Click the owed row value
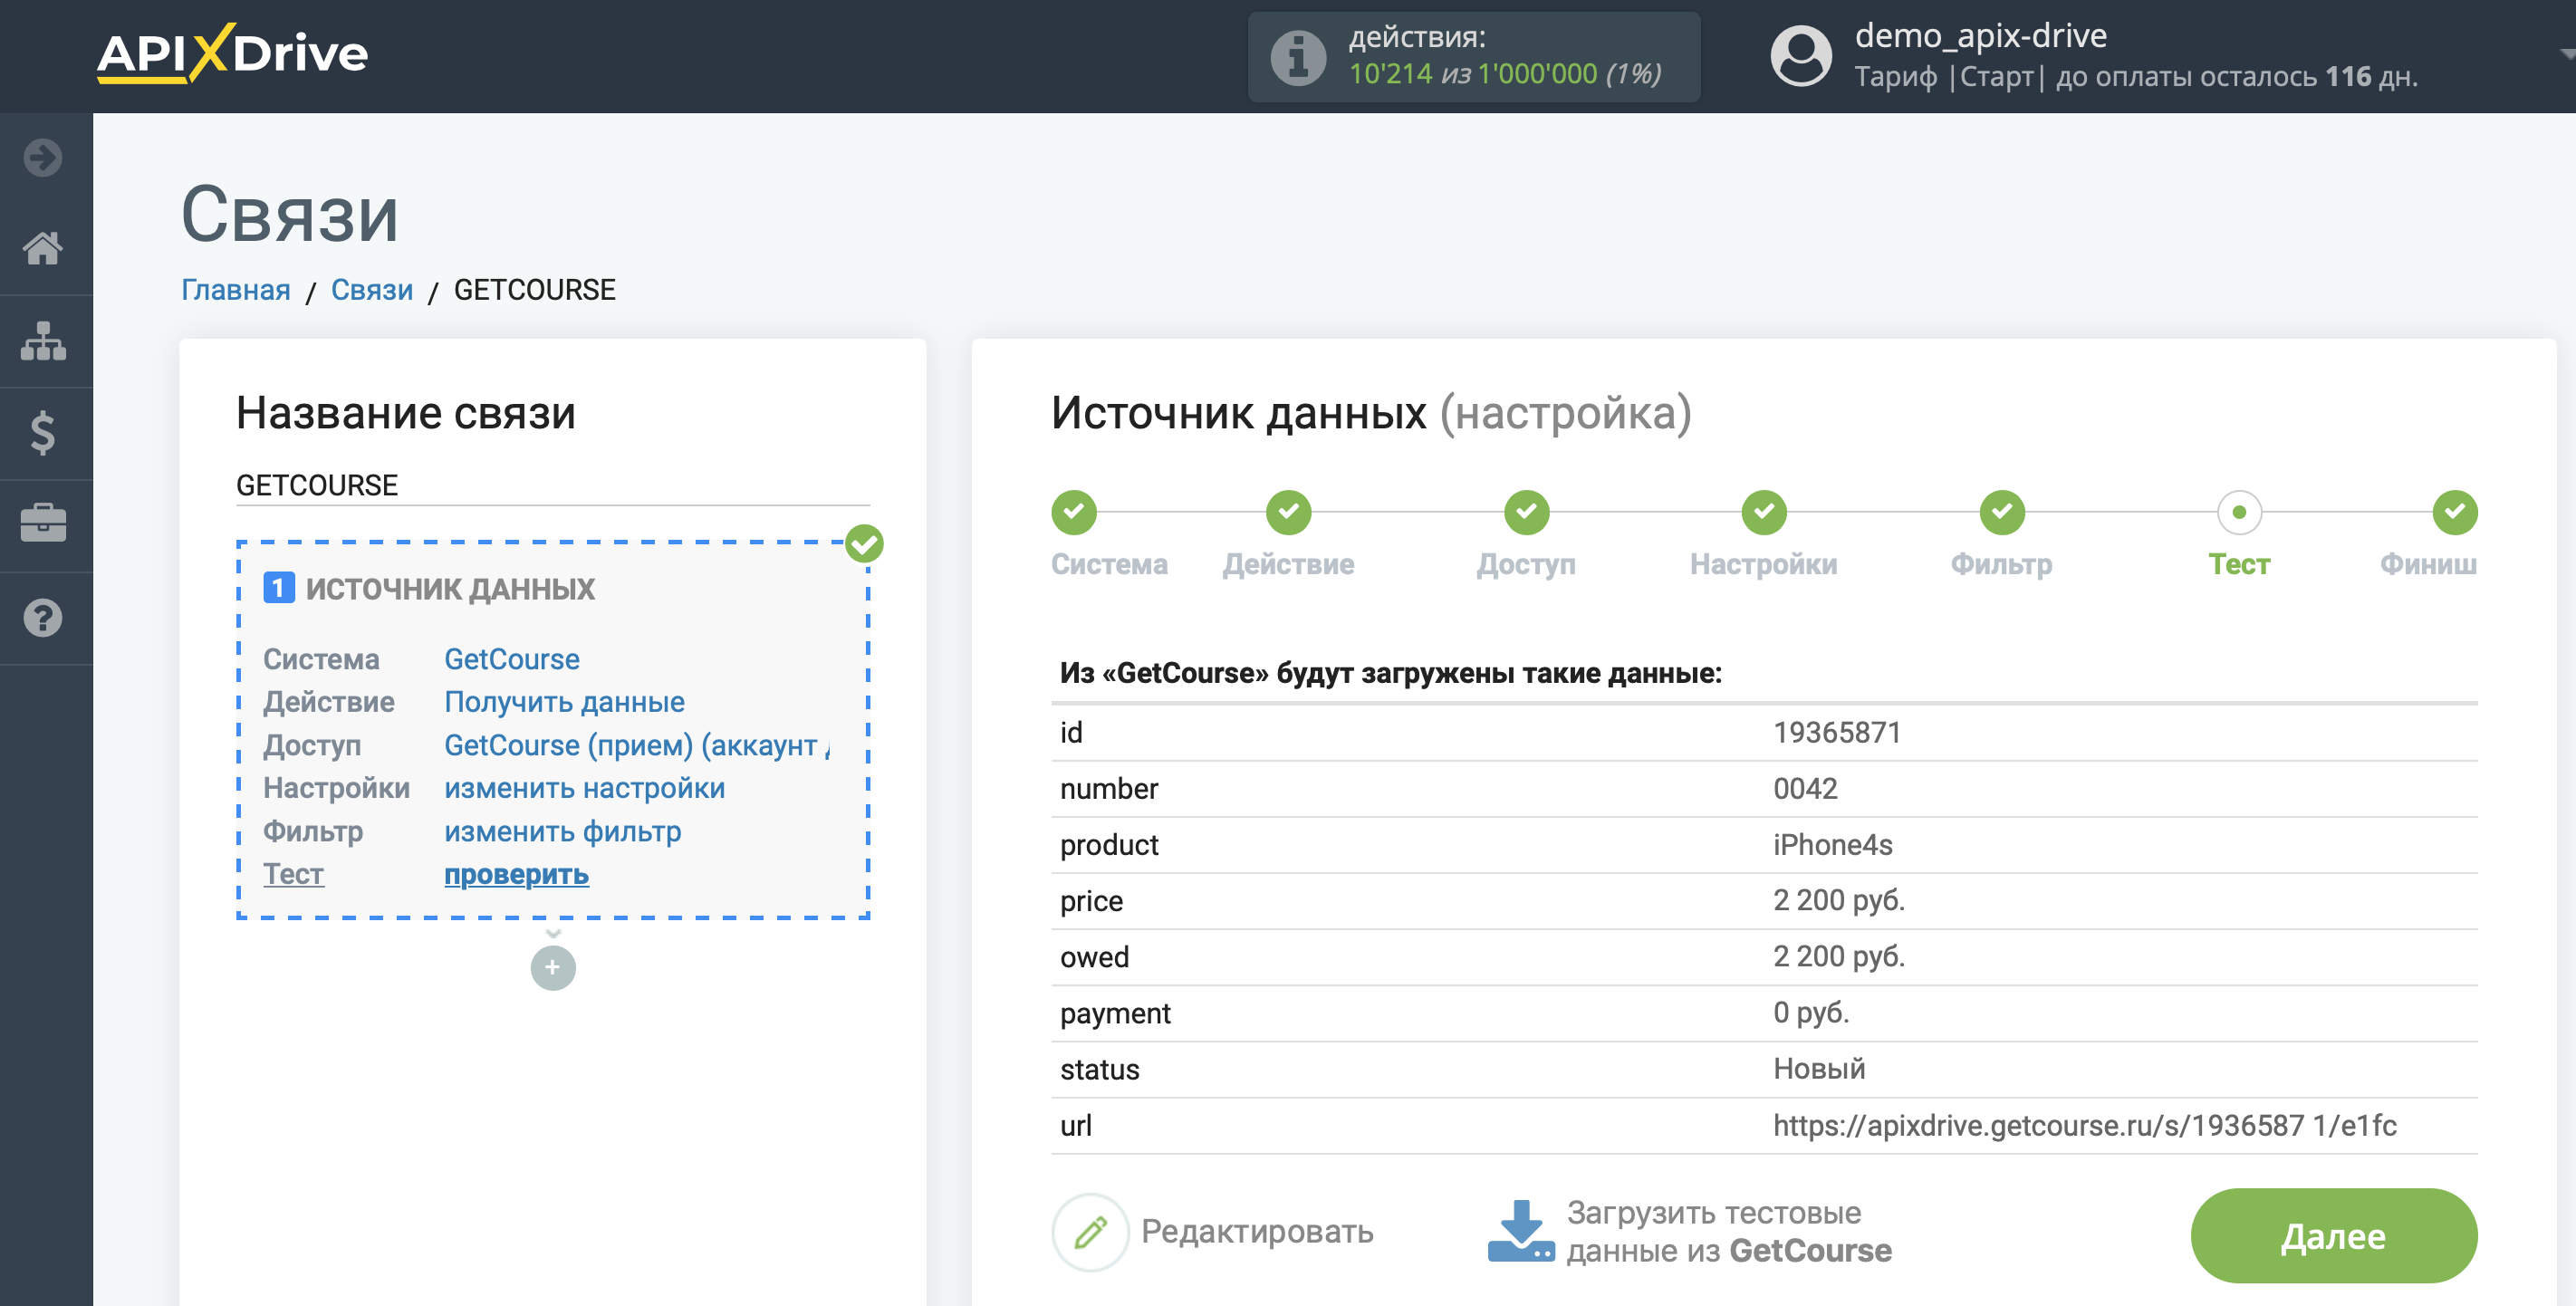Screen dimensions: 2576x1306 click(1838, 957)
